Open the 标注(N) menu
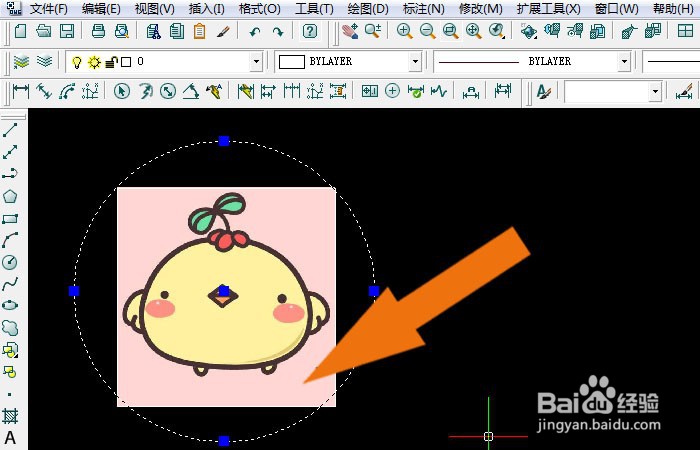700x450 pixels. pyautogui.click(x=423, y=8)
